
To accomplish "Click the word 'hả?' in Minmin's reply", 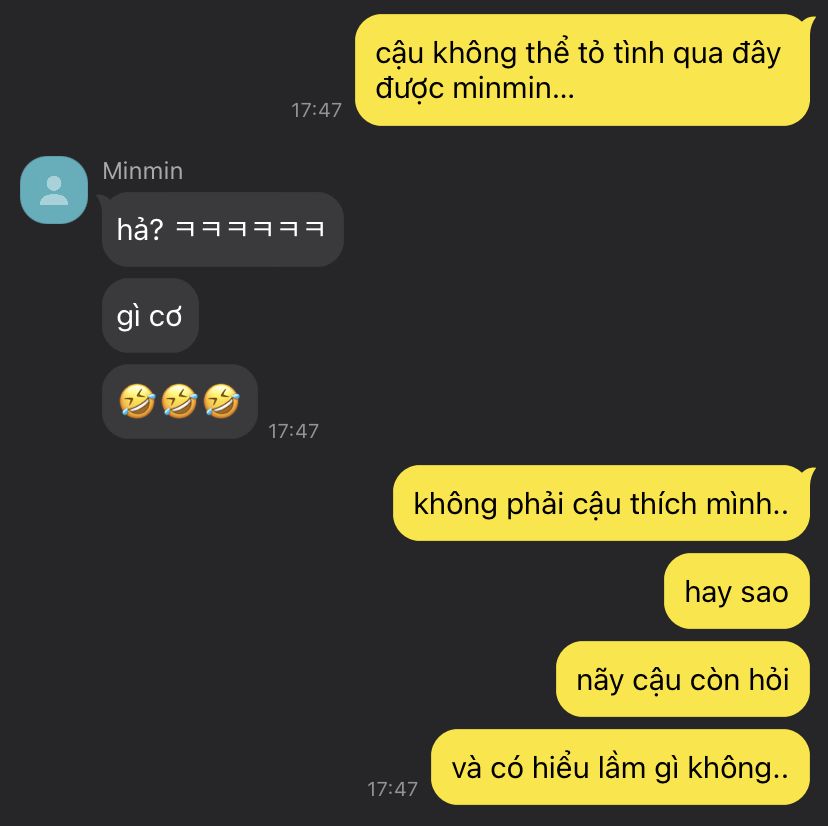I will click(140, 230).
